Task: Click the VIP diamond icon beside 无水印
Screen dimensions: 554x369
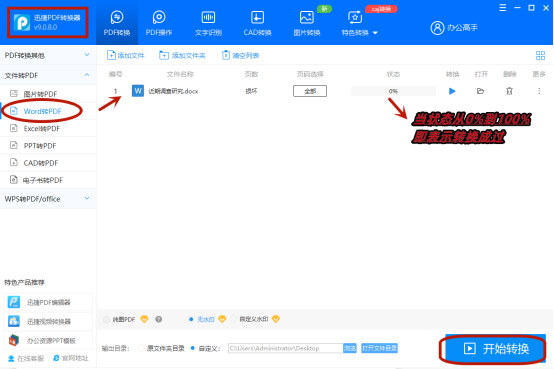Action: point(222,319)
